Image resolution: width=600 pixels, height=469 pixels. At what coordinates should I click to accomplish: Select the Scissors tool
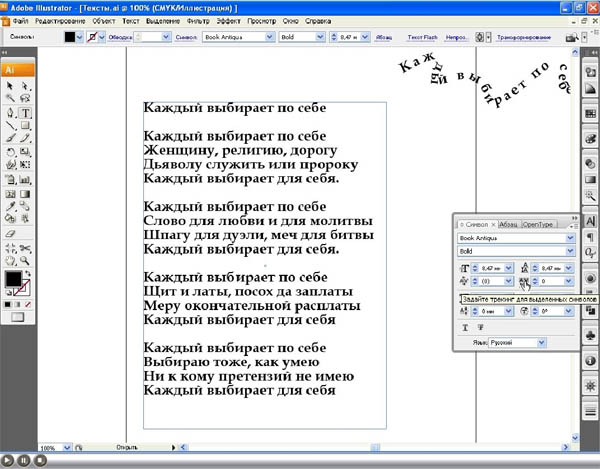tap(25, 245)
